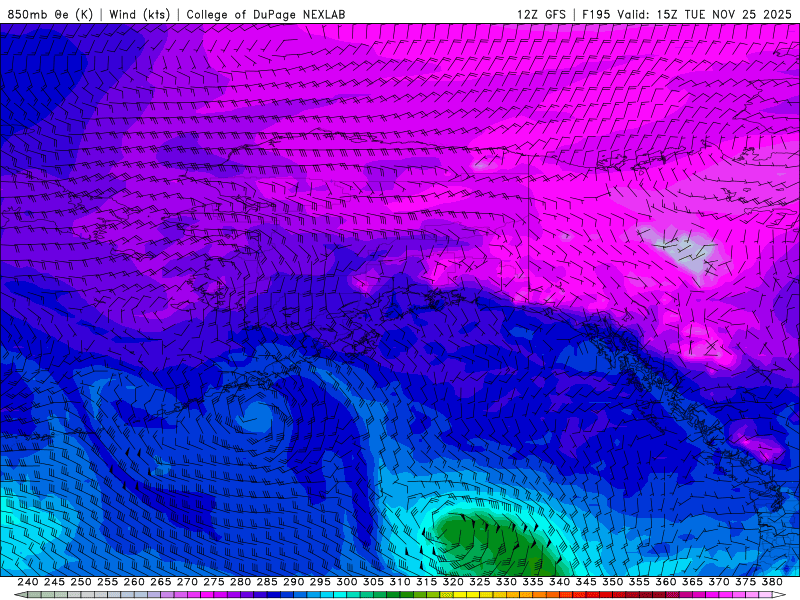Click the 380 value on the color scale

tap(772, 582)
